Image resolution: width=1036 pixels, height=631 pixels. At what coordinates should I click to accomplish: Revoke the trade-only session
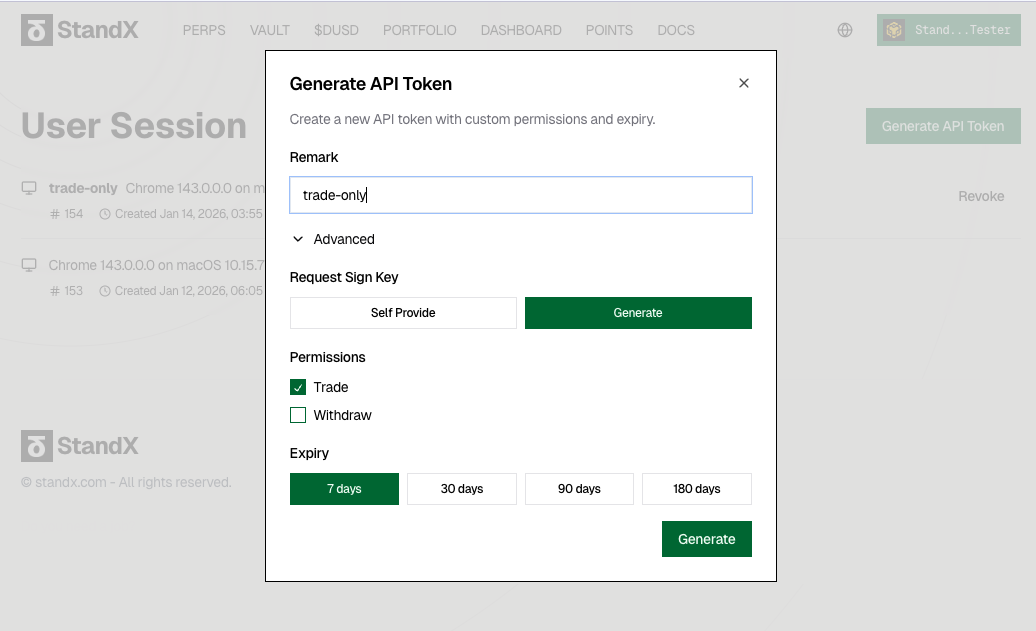coord(980,196)
